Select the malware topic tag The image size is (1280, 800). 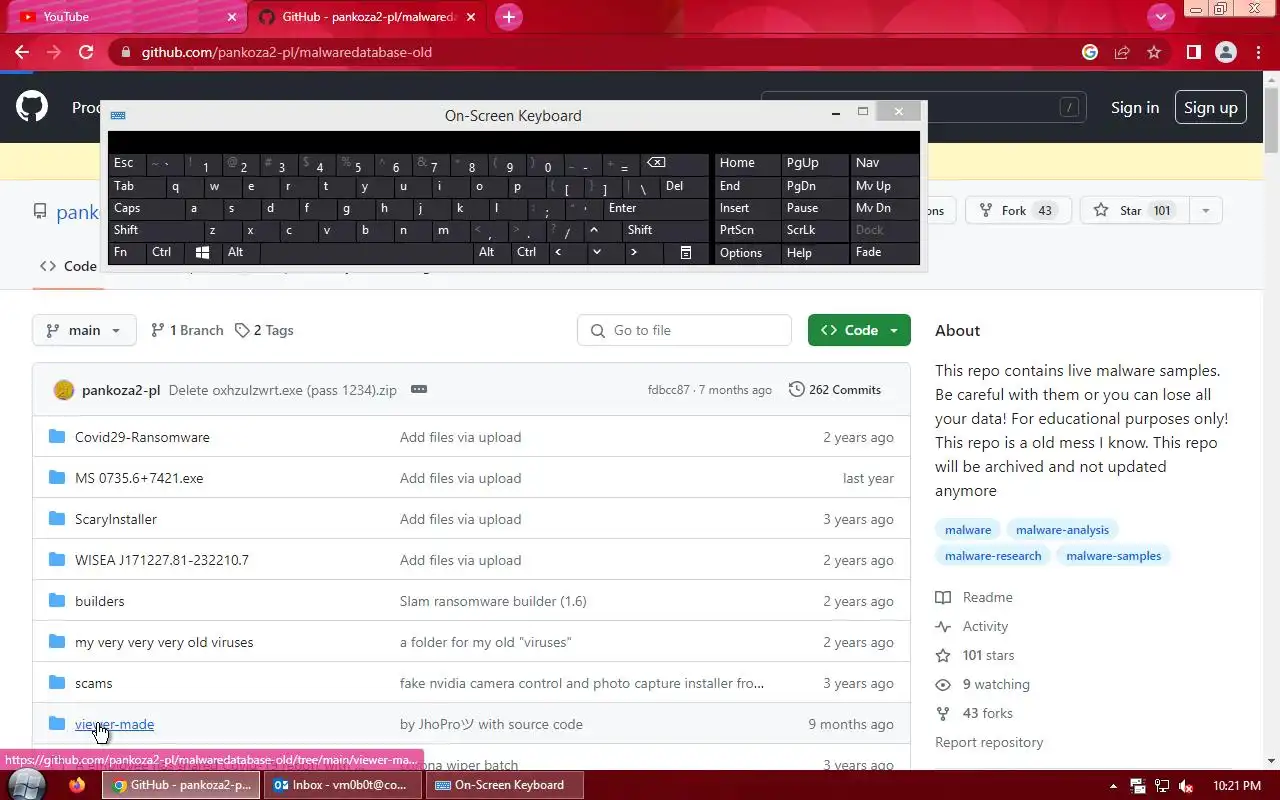(x=968, y=530)
